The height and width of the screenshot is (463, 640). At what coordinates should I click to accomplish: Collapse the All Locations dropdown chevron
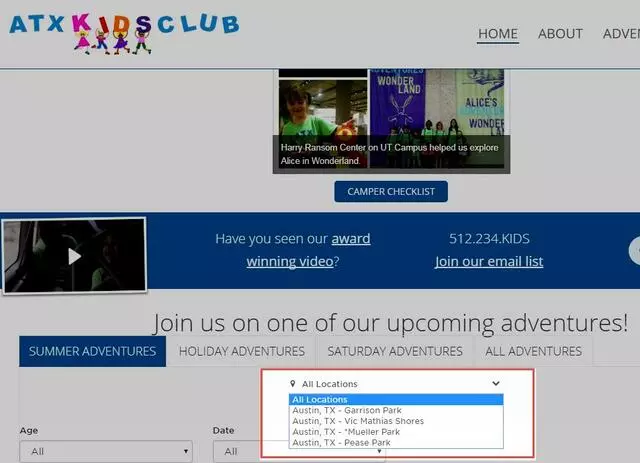(496, 383)
